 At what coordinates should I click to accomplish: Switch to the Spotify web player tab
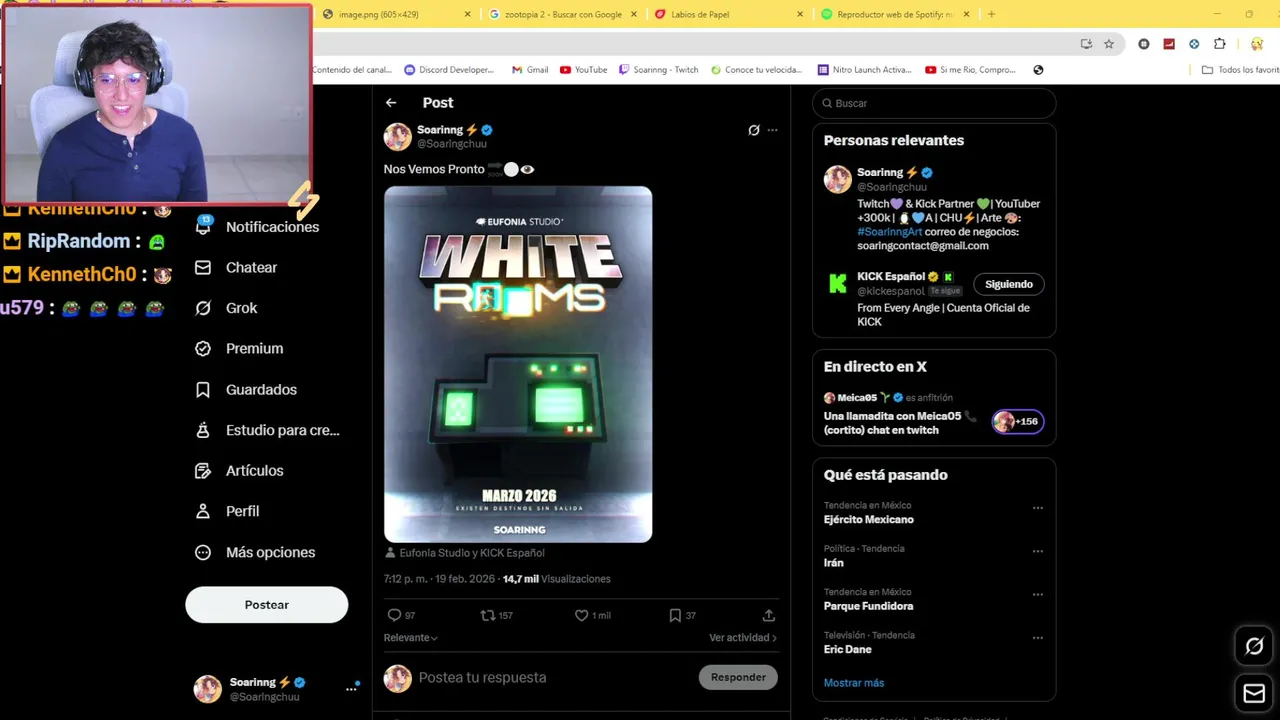coord(894,14)
